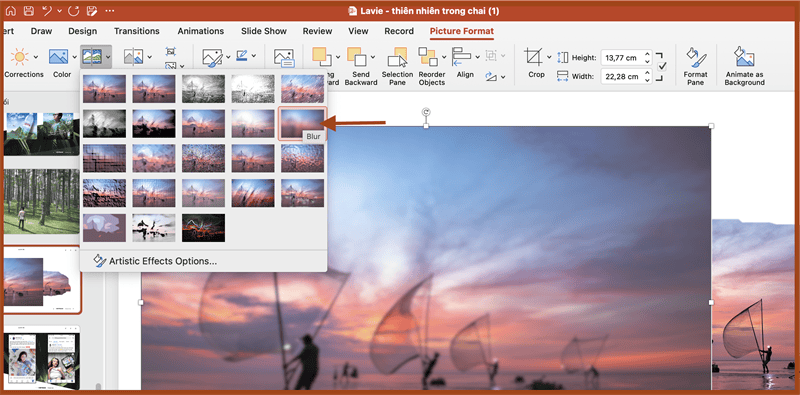Select the social media posts slide thumbnail
800x395 pixels.
[42, 357]
